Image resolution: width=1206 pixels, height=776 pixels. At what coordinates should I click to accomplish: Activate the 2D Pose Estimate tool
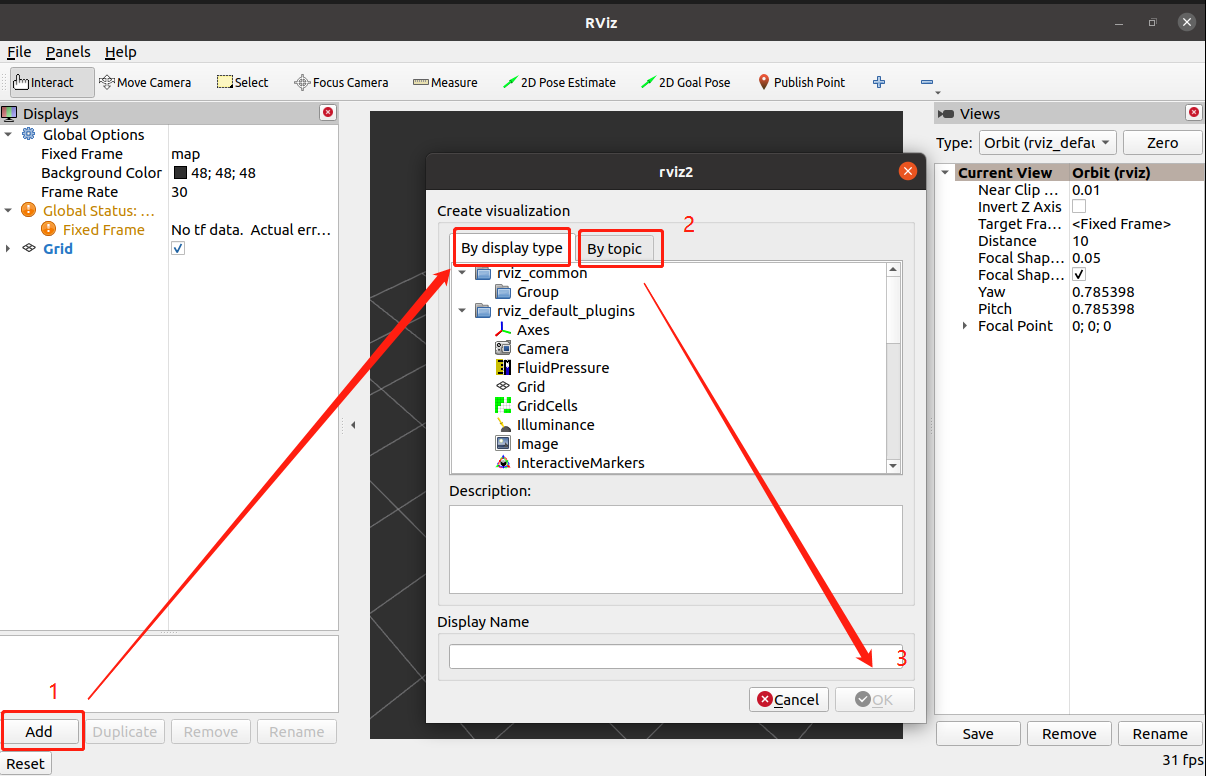point(559,83)
